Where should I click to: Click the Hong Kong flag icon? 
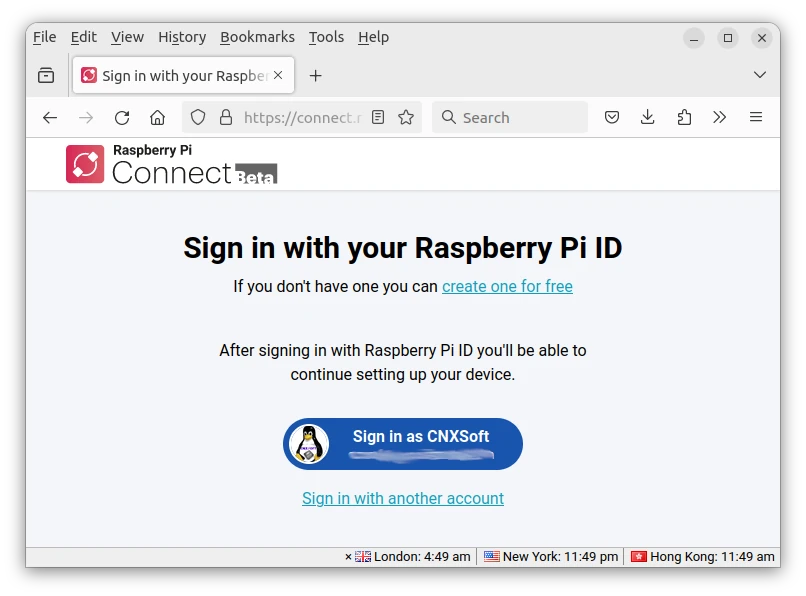(x=638, y=556)
